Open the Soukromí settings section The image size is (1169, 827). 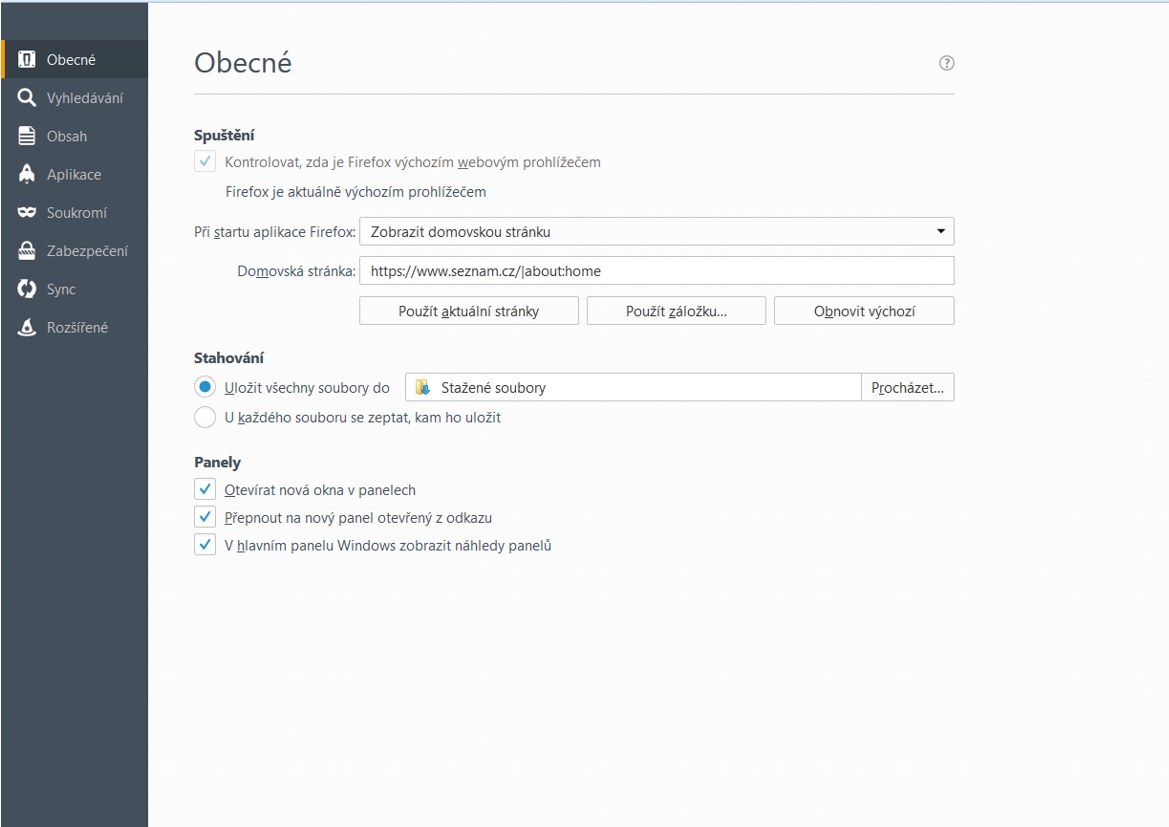tap(76, 213)
